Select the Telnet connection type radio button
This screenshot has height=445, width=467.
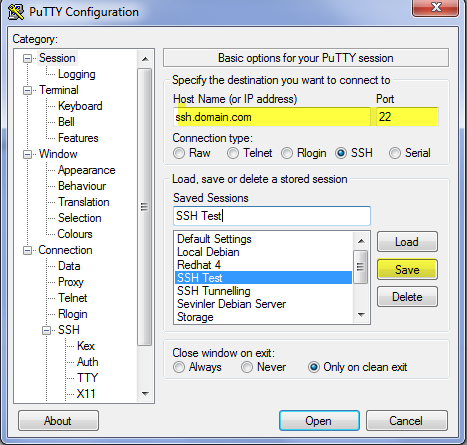(x=233, y=153)
